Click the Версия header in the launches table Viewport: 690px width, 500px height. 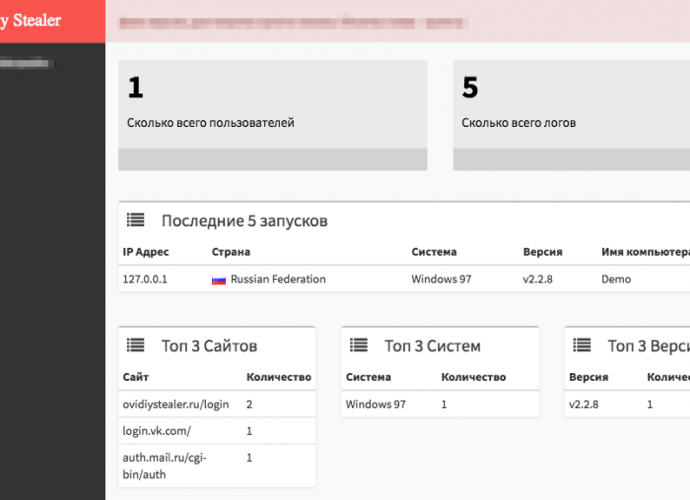(x=543, y=252)
